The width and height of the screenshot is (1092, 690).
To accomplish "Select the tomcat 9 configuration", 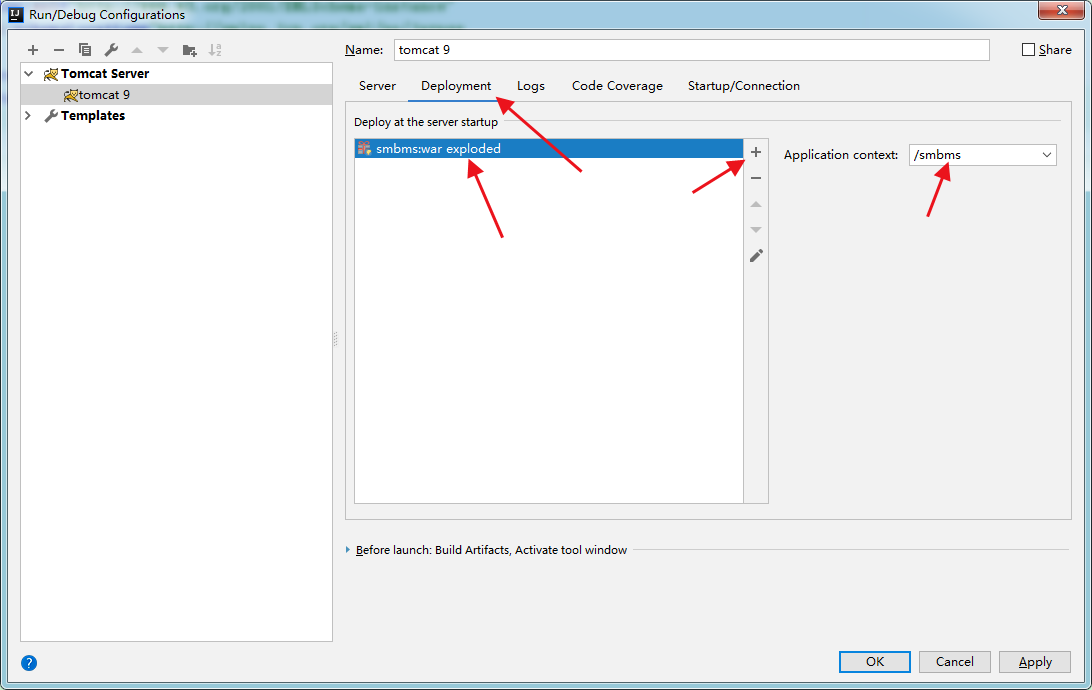I will click(x=176, y=95).
